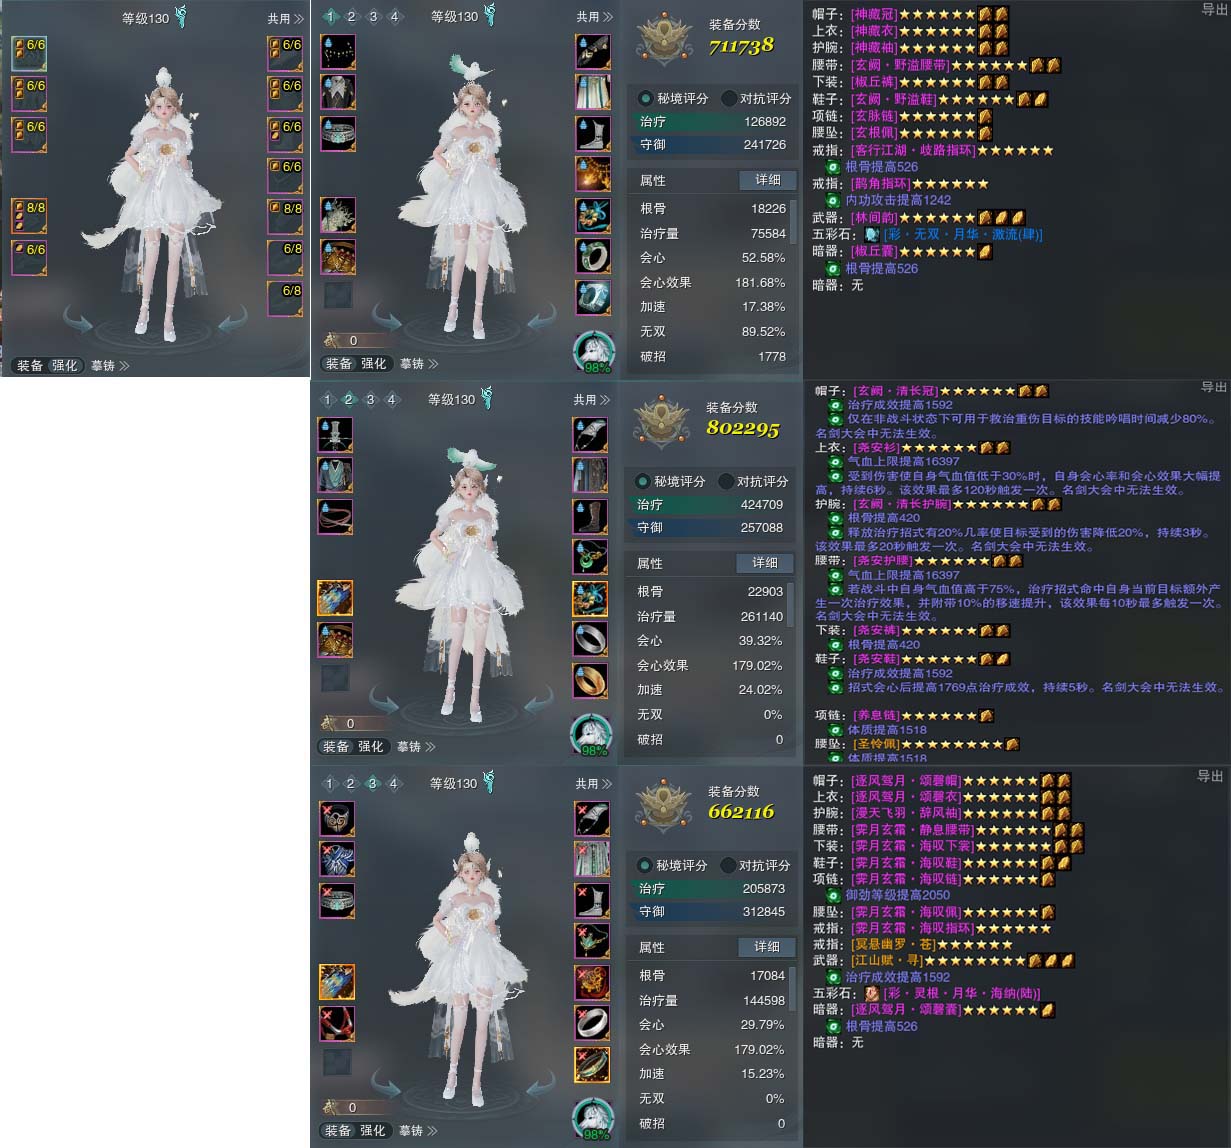Click 导出 above the 逐风驾月·颂磬帽 list
Image resolution: width=1231 pixels, height=1148 pixels.
[x=1210, y=776]
